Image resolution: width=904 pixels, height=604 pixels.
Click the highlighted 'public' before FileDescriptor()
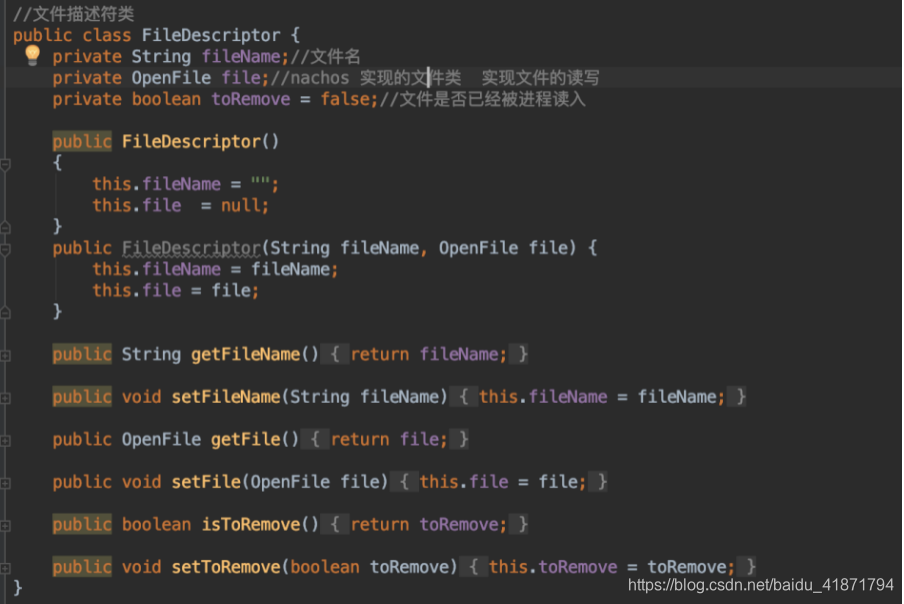pyautogui.click(x=82, y=142)
